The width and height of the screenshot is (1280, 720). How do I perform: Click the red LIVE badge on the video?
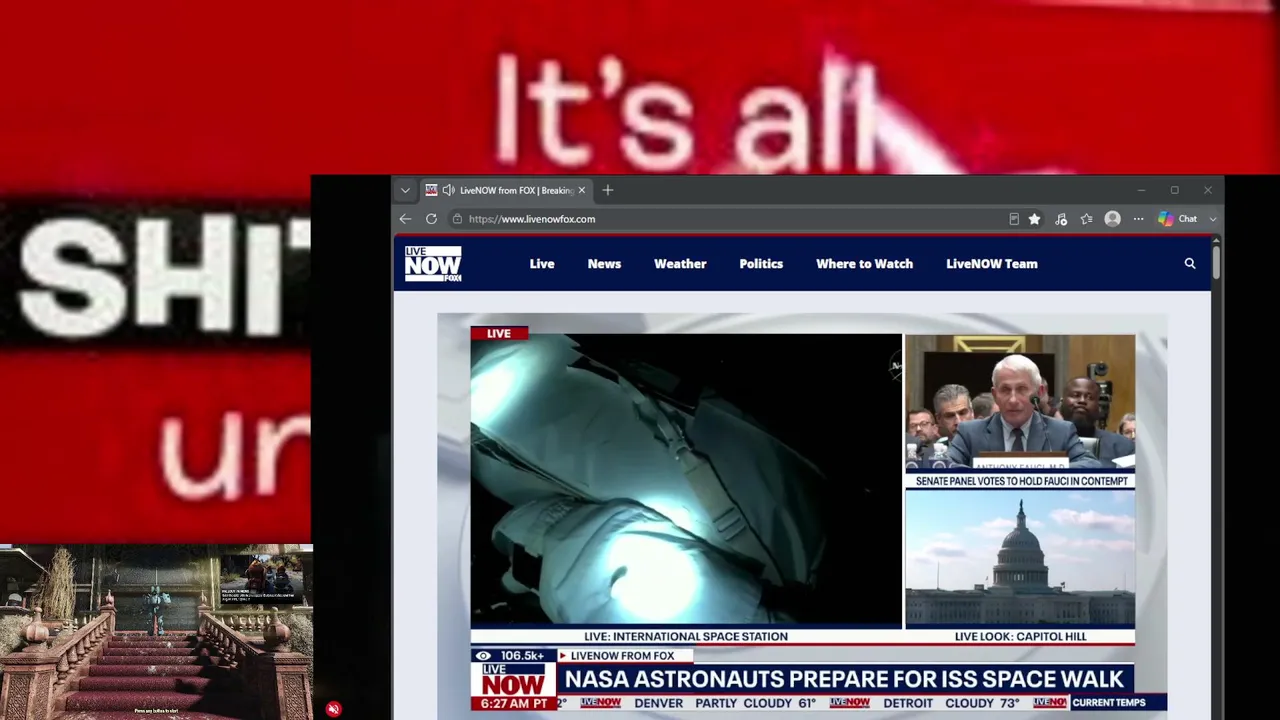tap(499, 333)
